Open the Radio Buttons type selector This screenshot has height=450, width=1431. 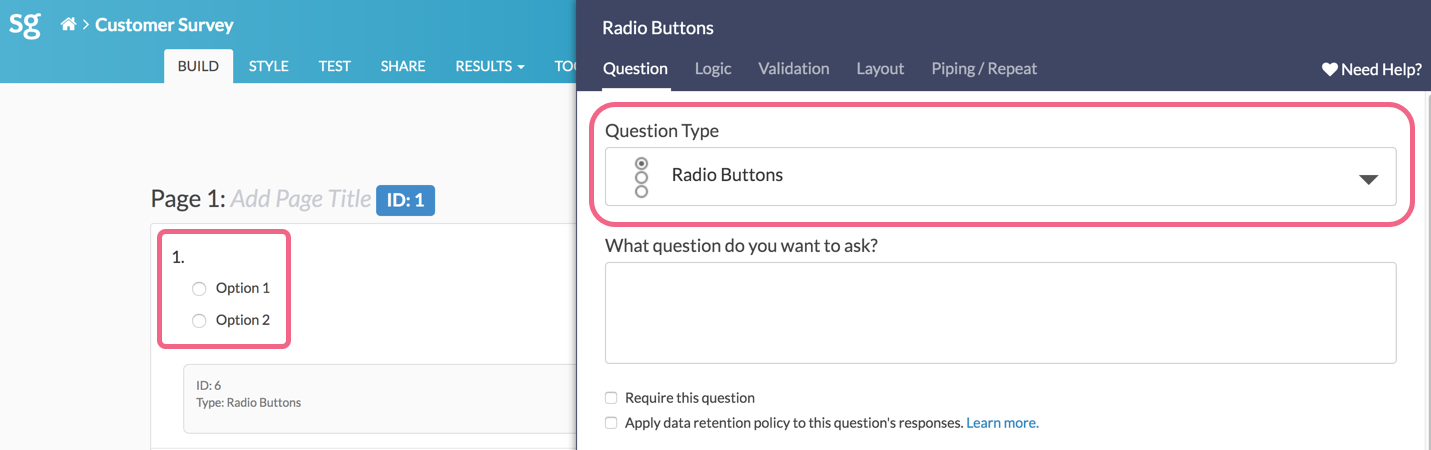click(1000, 177)
